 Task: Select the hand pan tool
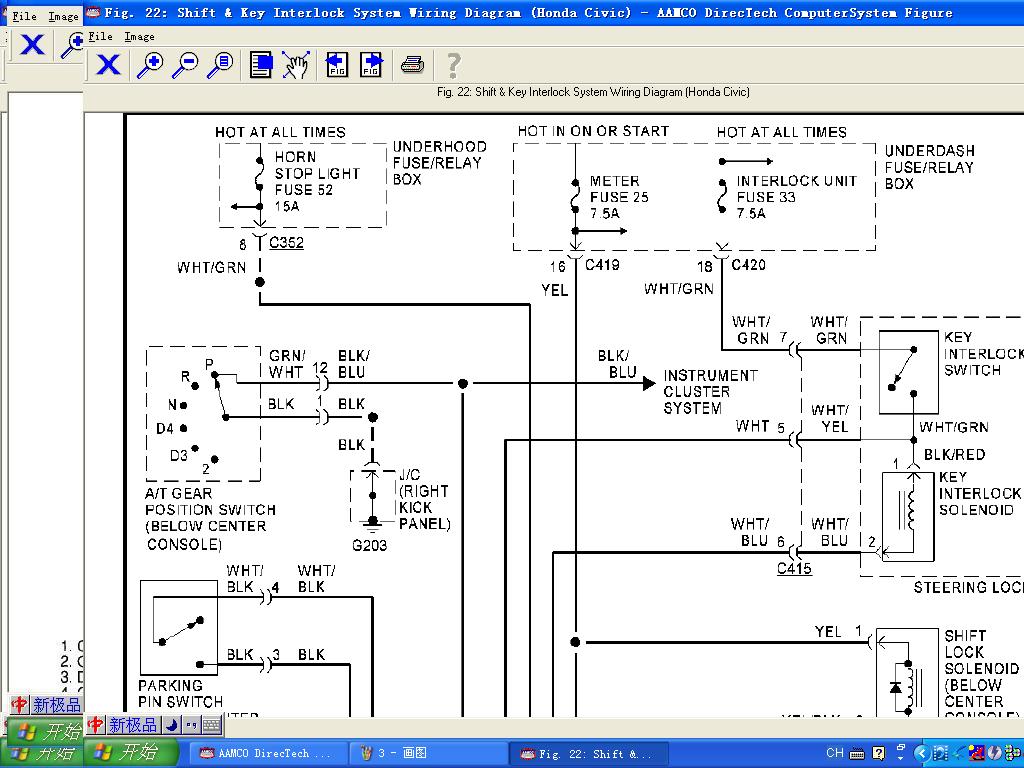[x=295, y=66]
